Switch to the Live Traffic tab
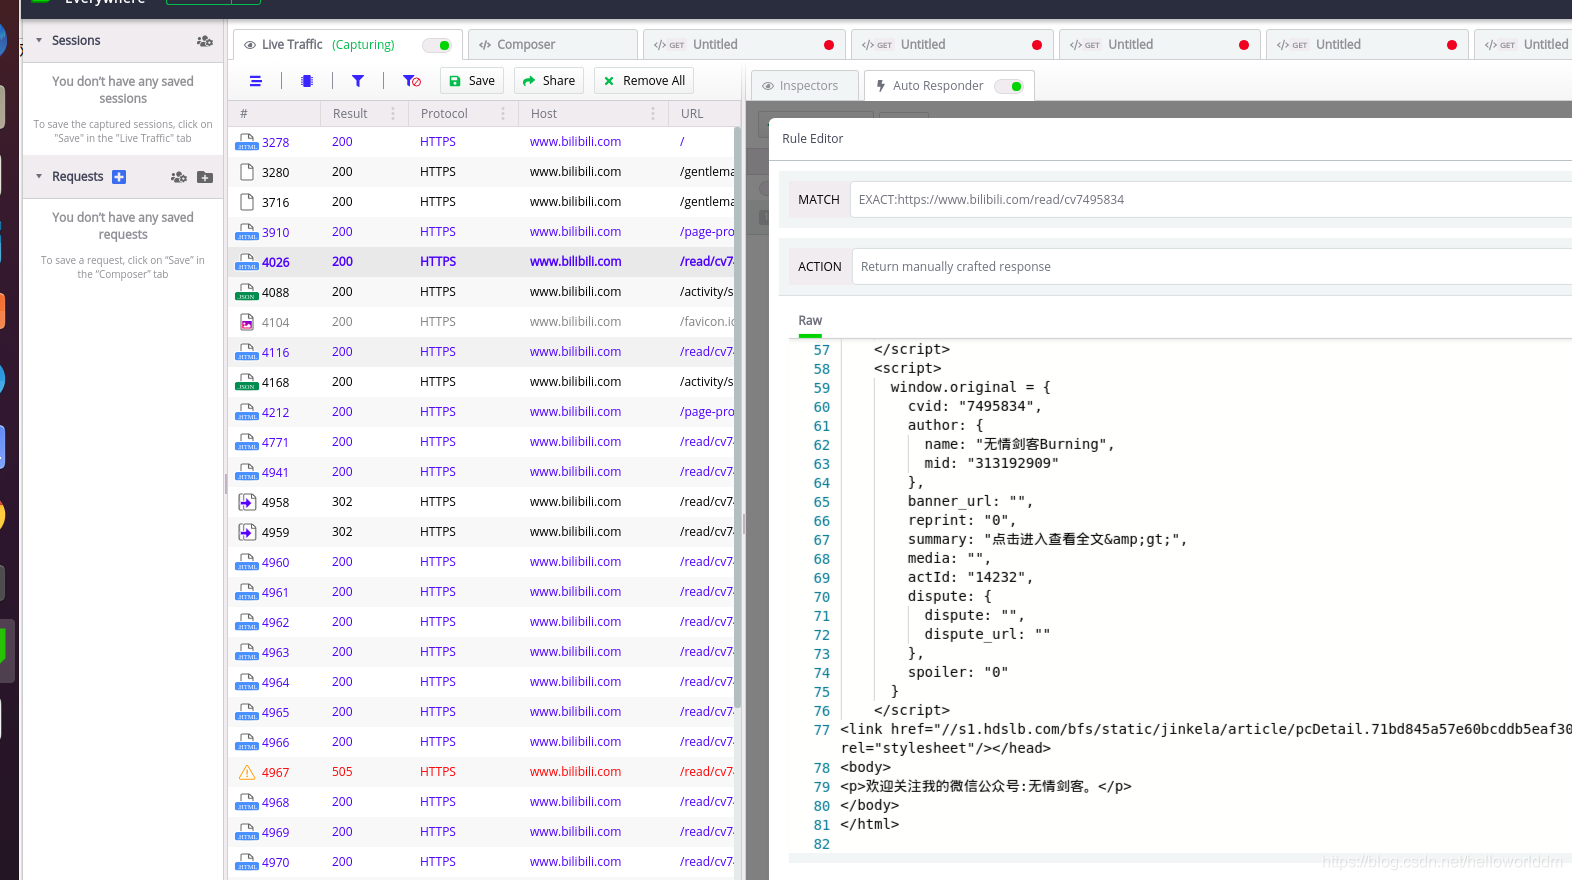This screenshot has height=880, width=1572. [348, 45]
